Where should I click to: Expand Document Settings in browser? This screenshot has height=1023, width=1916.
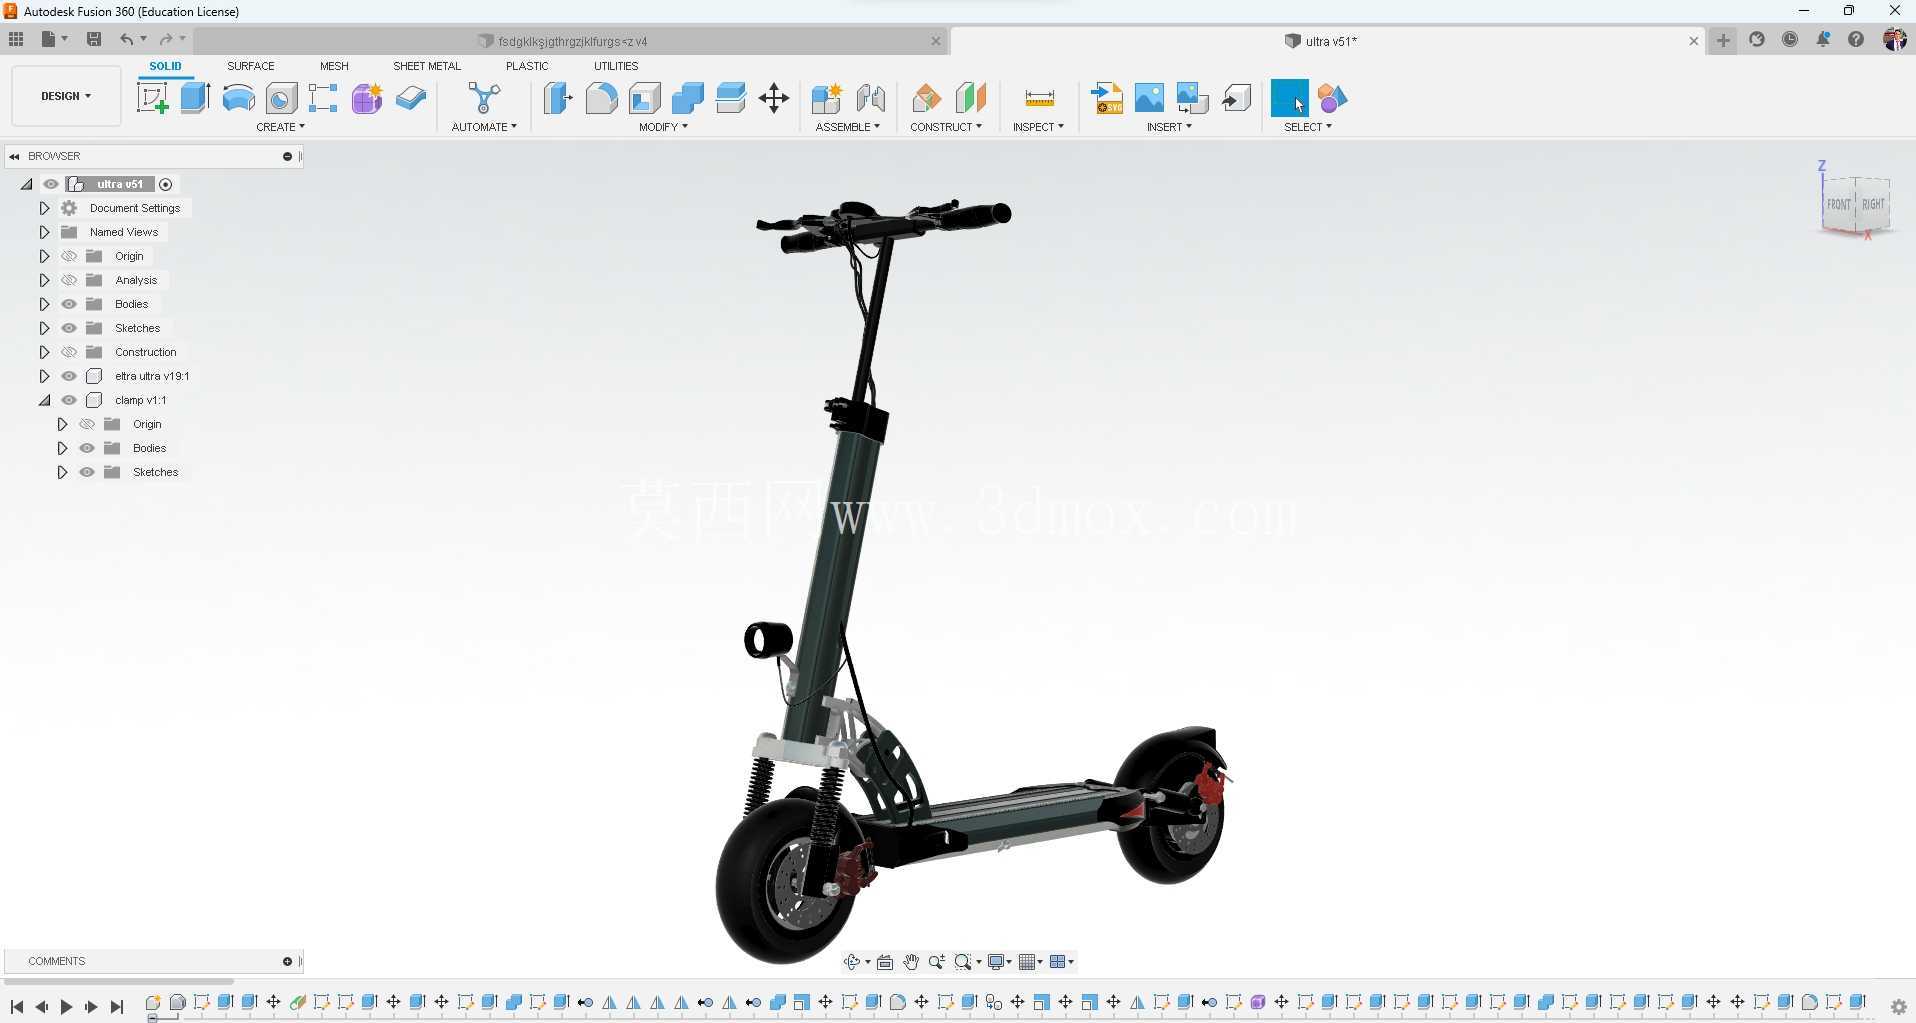click(x=44, y=208)
